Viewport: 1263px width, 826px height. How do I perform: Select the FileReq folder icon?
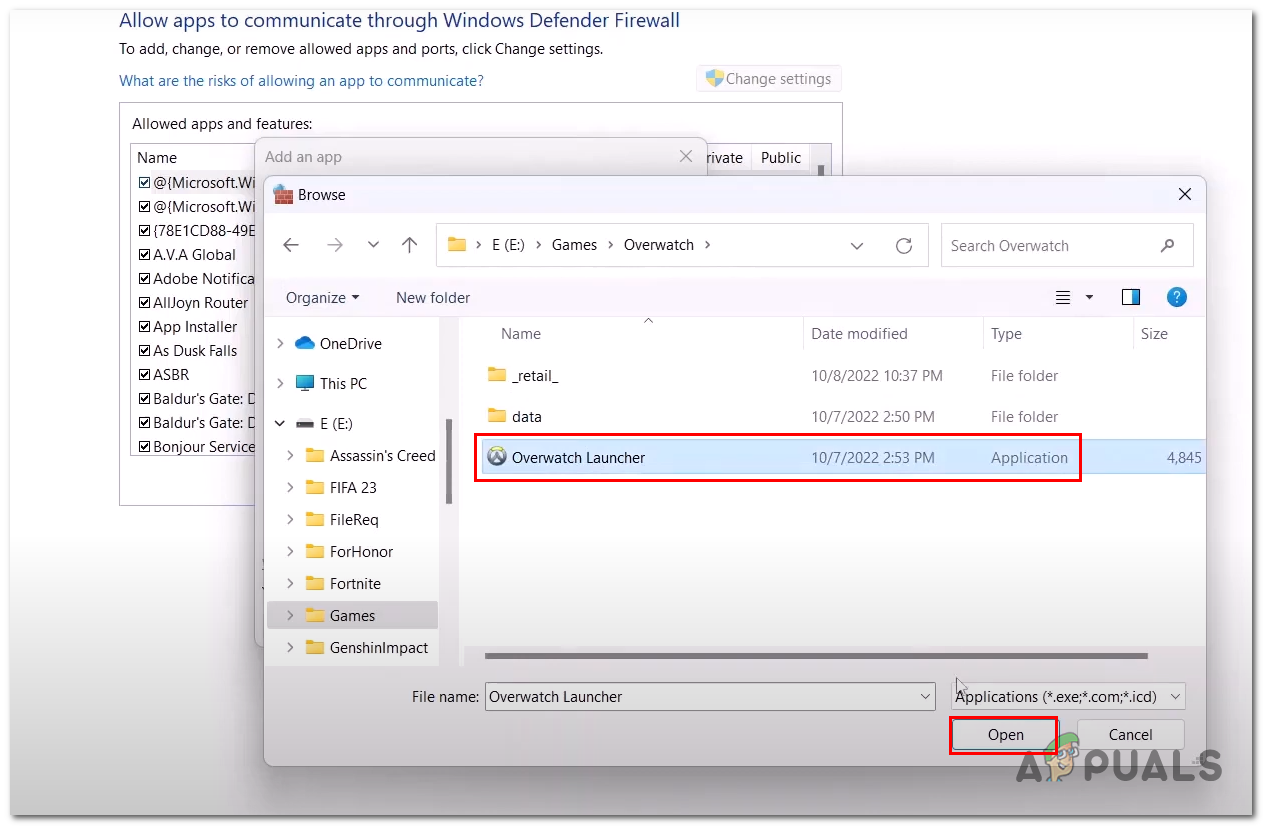(315, 519)
